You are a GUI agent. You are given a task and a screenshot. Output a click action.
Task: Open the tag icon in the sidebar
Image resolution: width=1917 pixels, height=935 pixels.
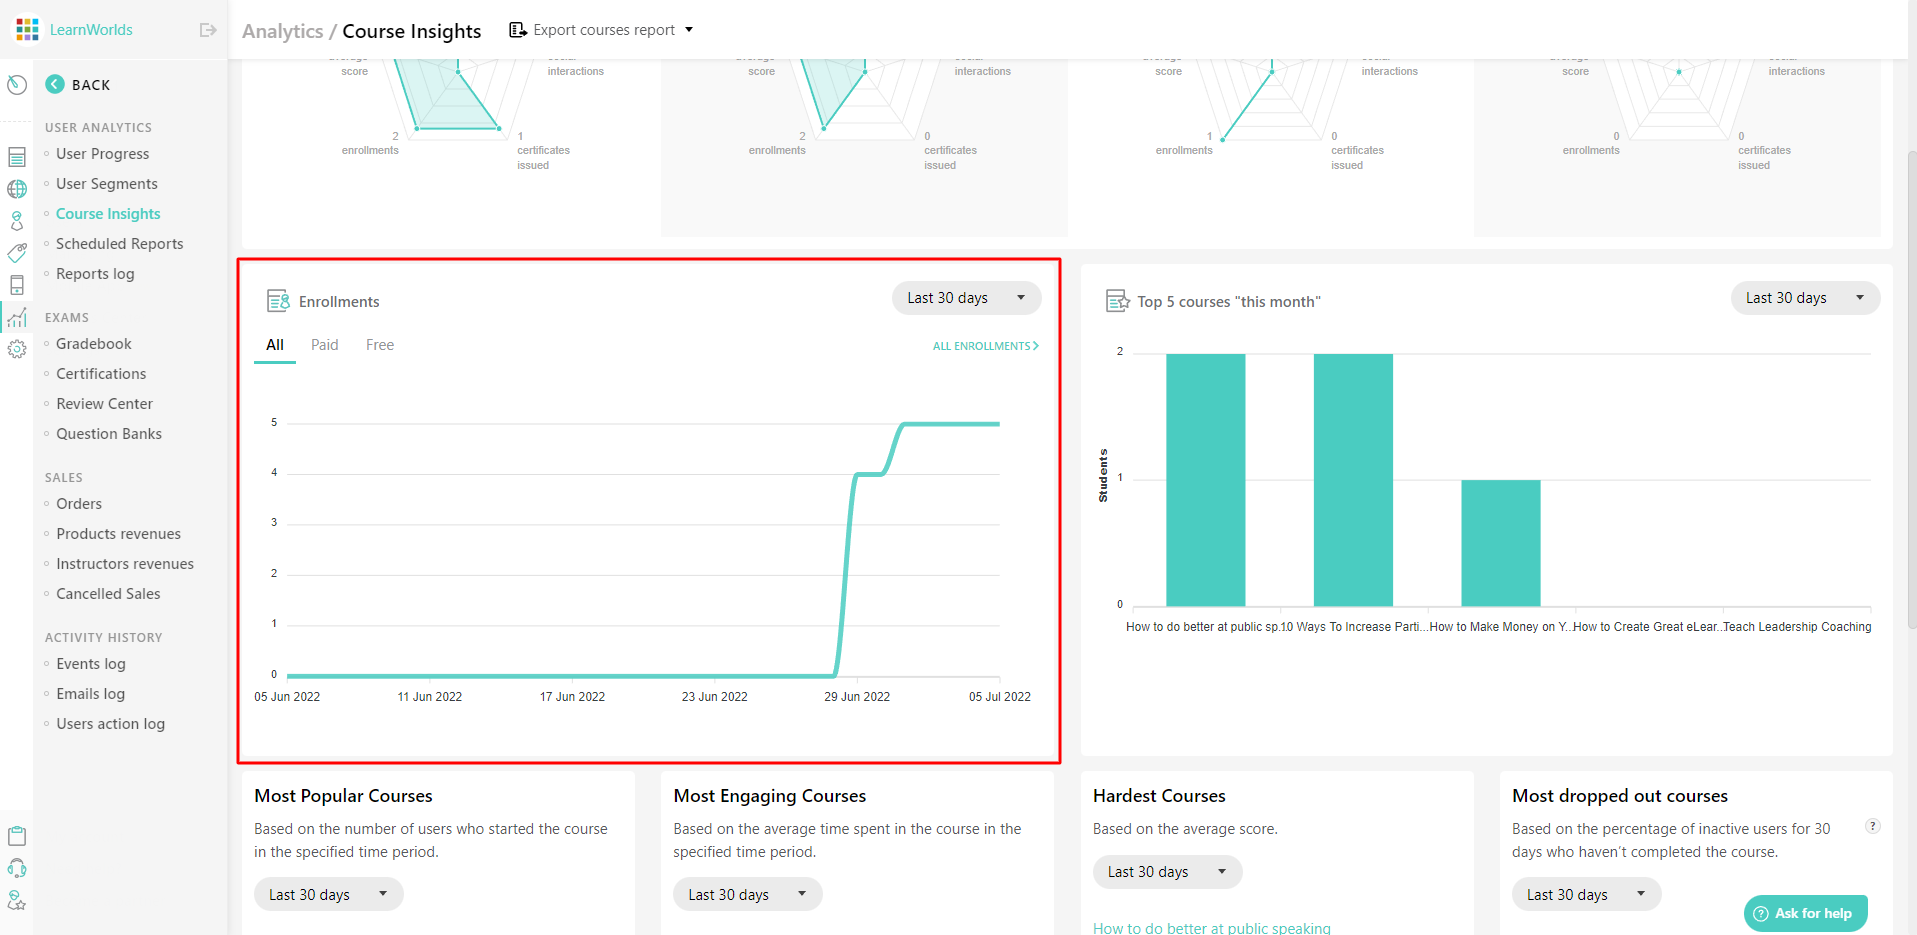[x=17, y=253]
